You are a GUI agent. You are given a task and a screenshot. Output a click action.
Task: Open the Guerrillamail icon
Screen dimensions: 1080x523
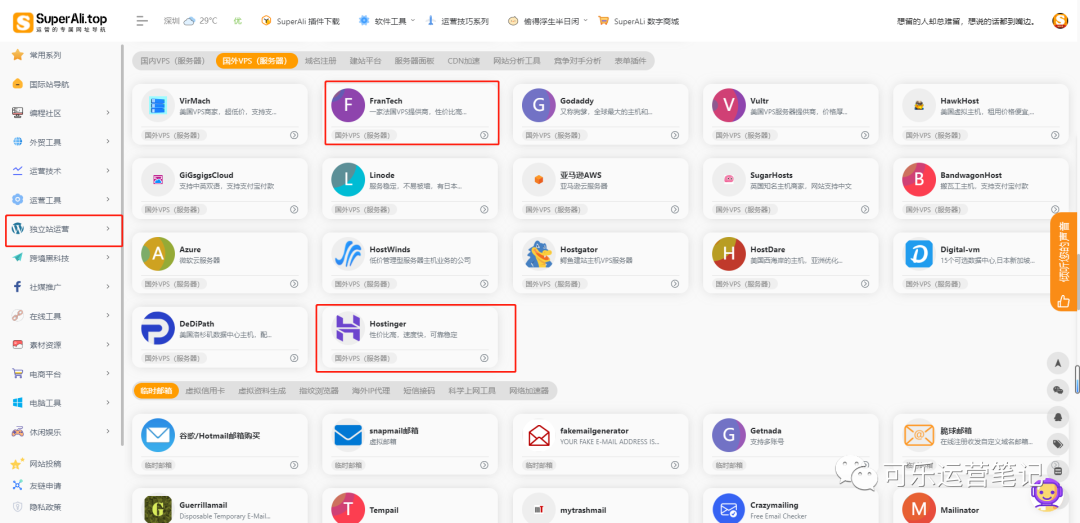pyautogui.click(x=158, y=510)
